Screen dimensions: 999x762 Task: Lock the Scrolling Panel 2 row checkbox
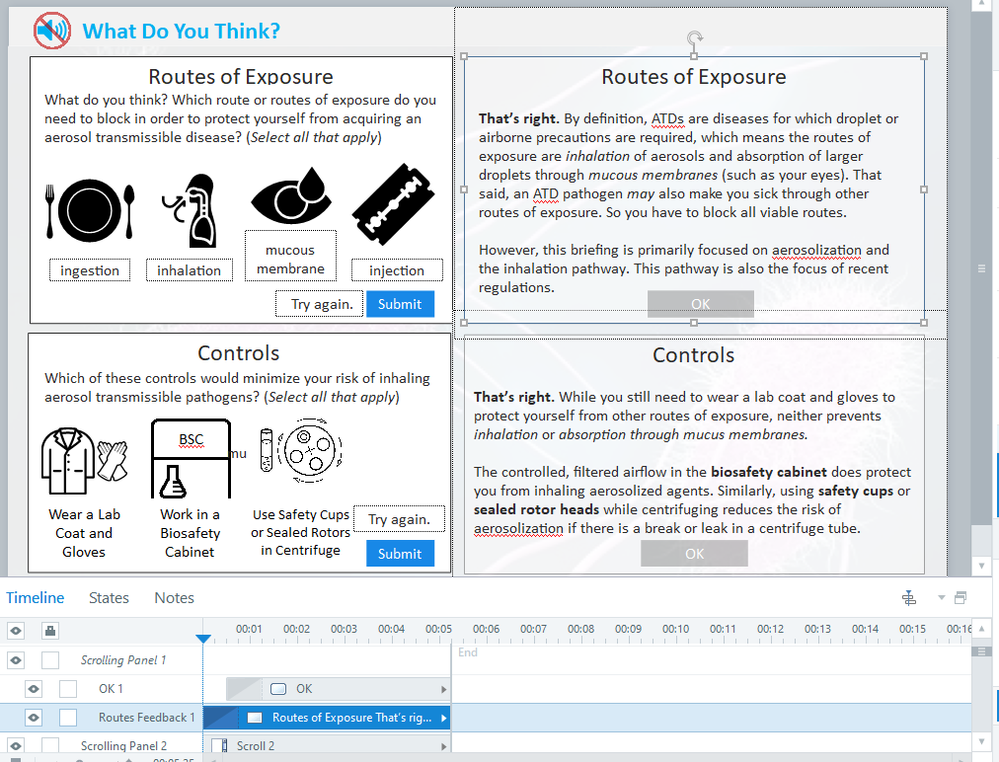pyautogui.click(x=50, y=745)
